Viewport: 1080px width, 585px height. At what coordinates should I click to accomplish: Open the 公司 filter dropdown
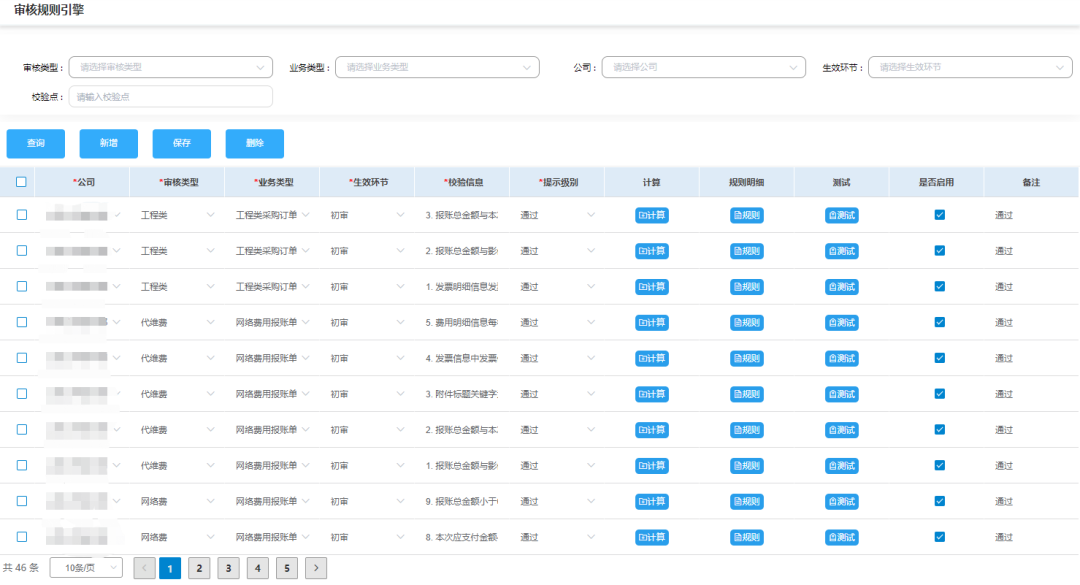tap(703, 67)
